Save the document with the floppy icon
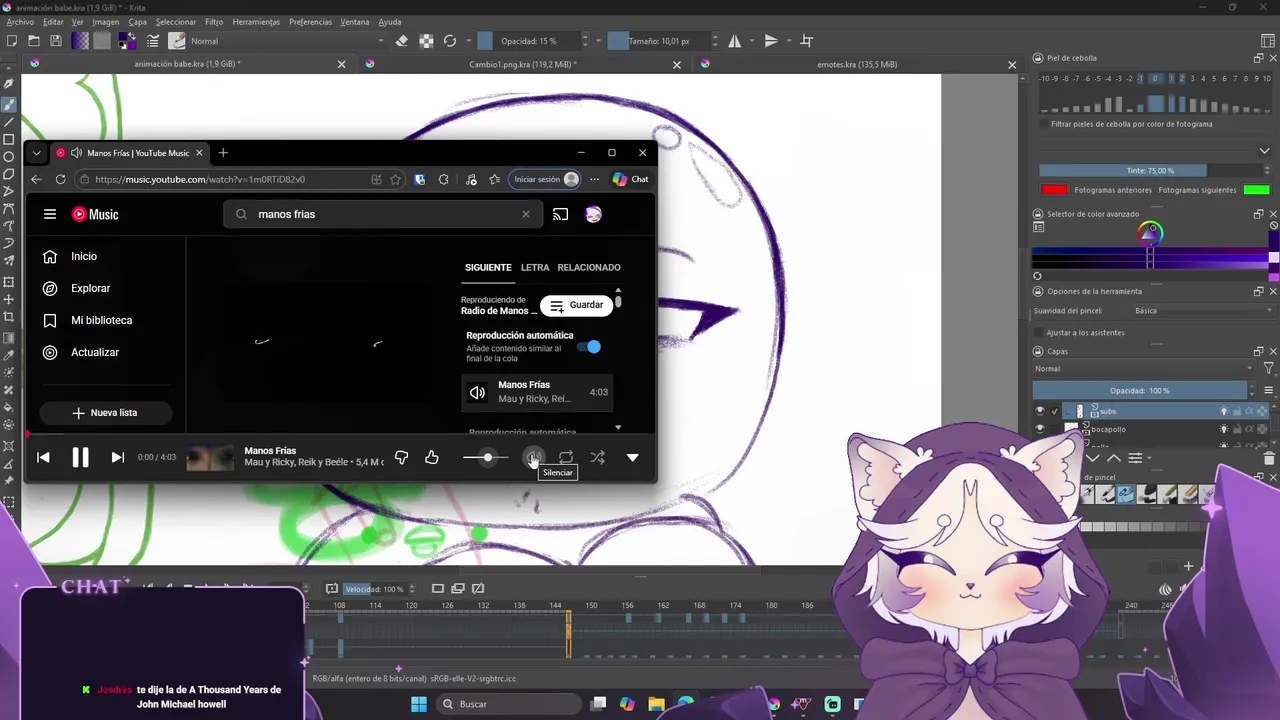 pyautogui.click(x=56, y=41)
